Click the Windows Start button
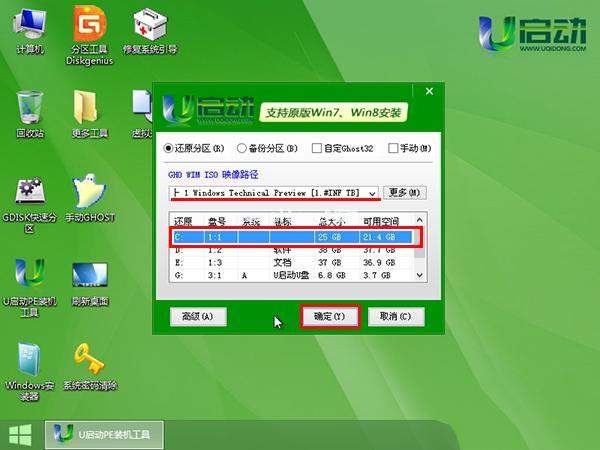600x450 pixels. (x=20, y=435)
